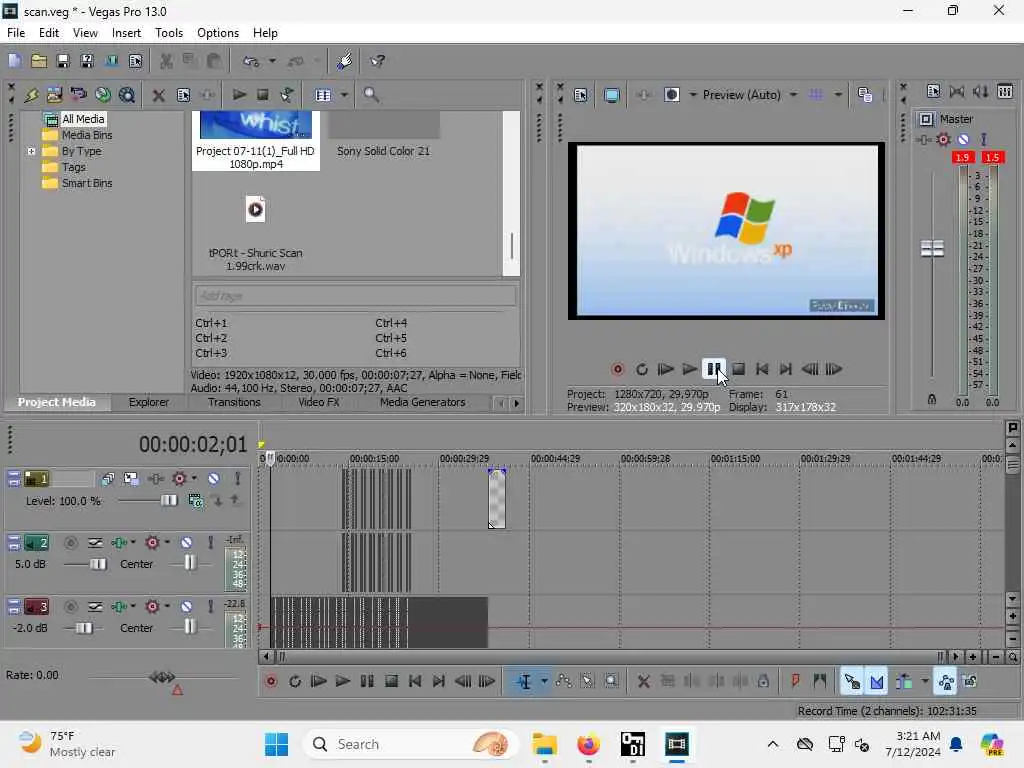Click Stop button under video preview
The height and width of the screenshot is (768, 1024).
(738, 370)
